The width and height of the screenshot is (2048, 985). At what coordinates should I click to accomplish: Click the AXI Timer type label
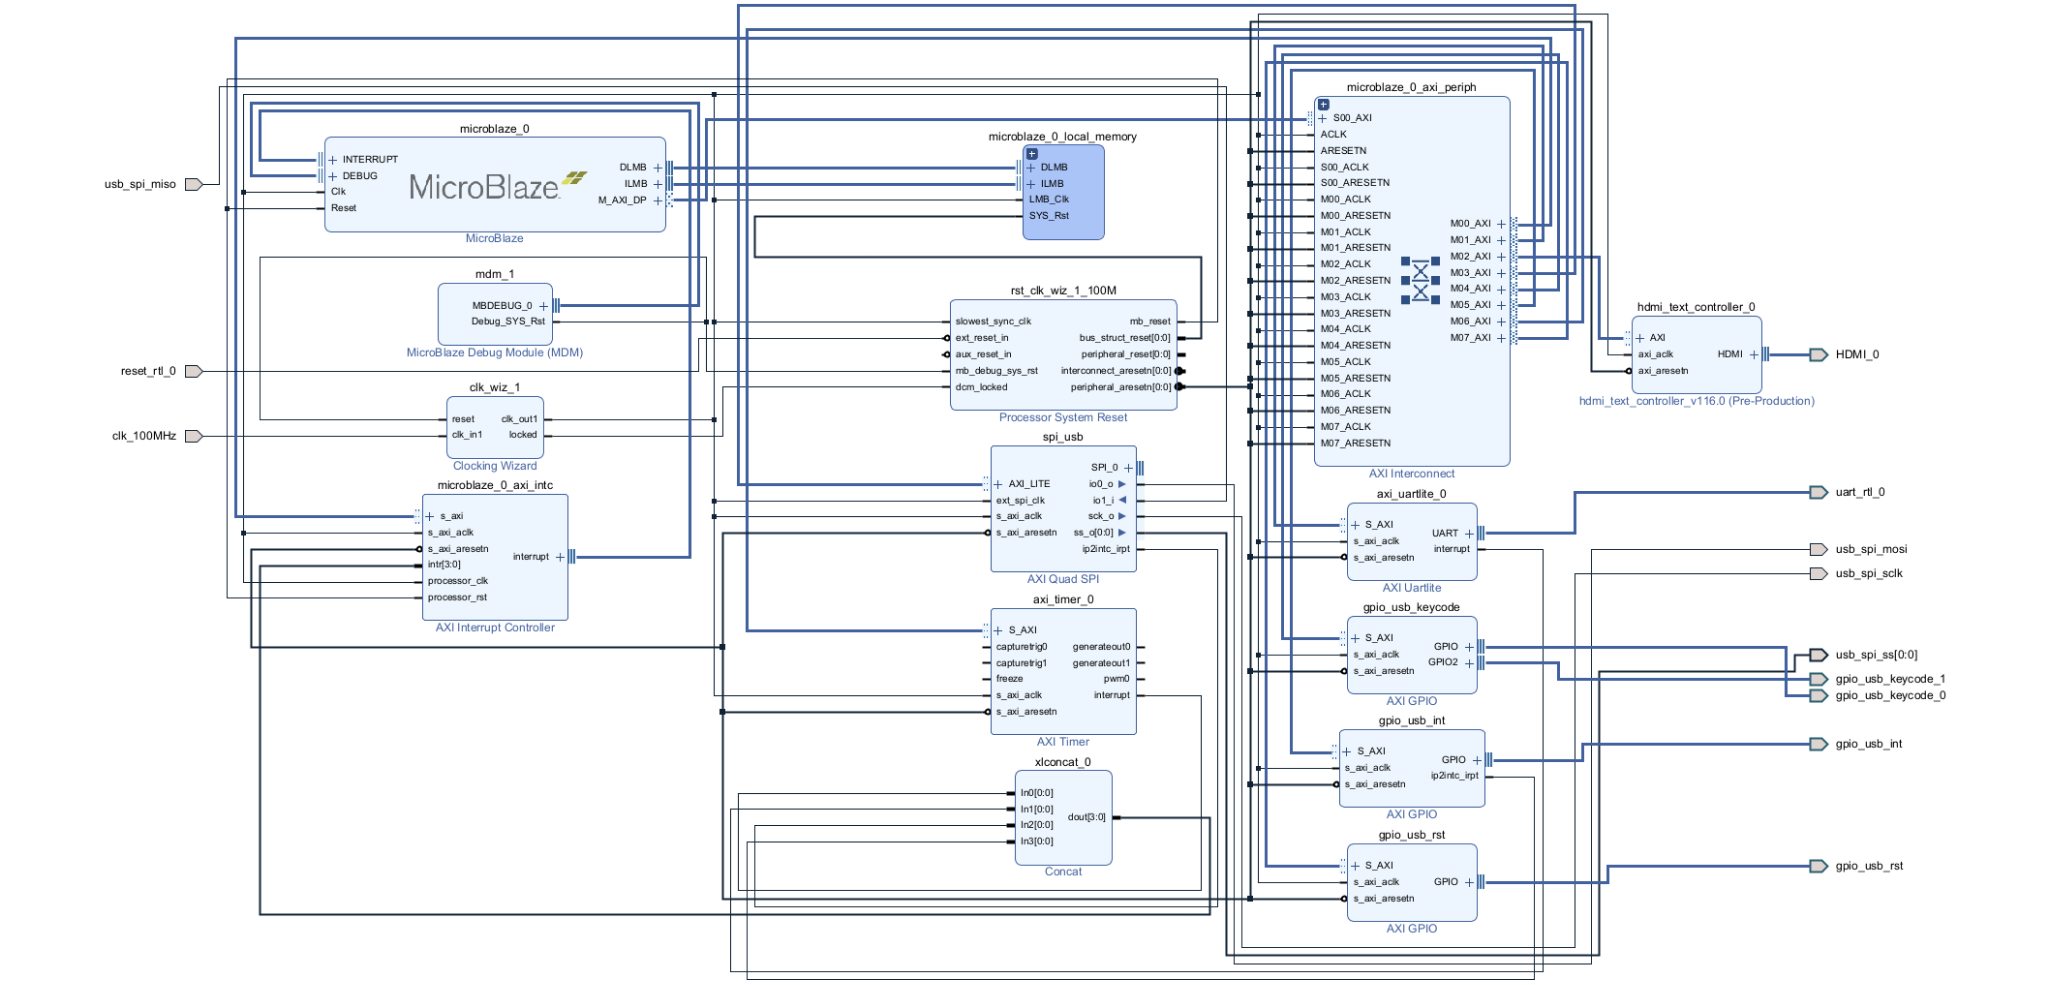(1063, 742)
